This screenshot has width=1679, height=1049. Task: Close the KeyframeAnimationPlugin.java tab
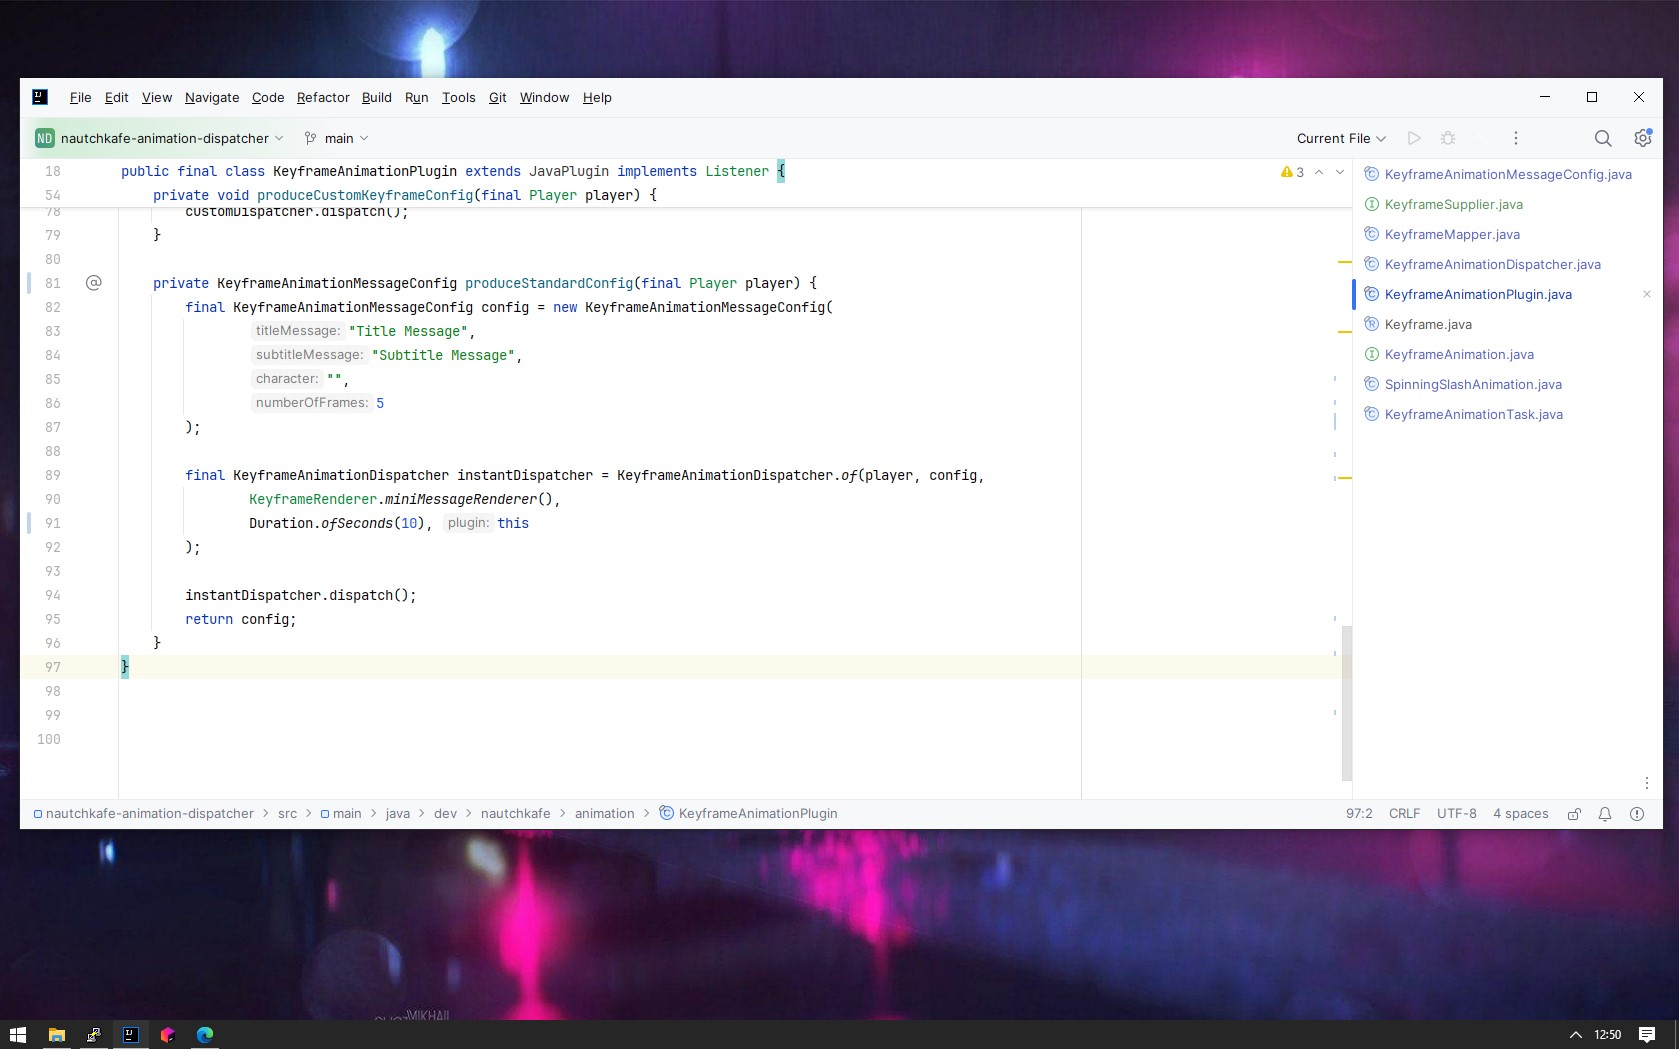tap(1646, 294)
